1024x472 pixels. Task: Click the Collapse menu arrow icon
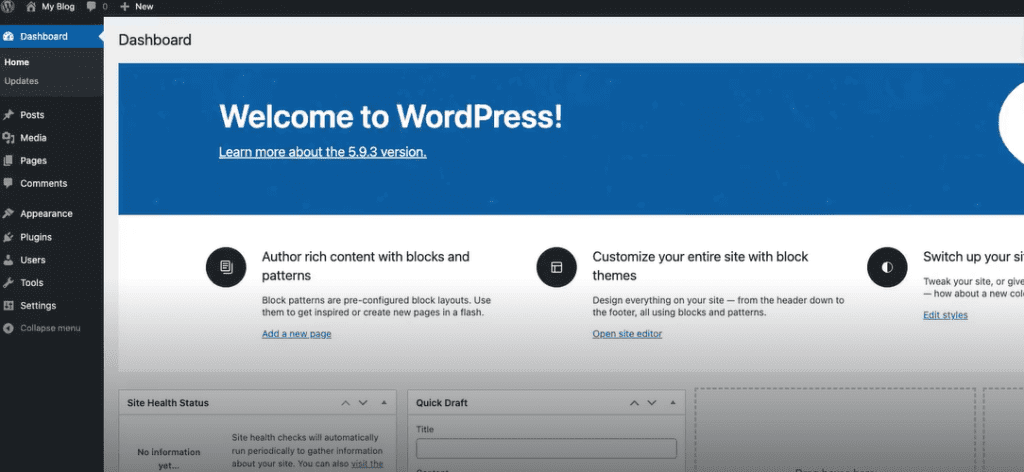click(8, 328)
